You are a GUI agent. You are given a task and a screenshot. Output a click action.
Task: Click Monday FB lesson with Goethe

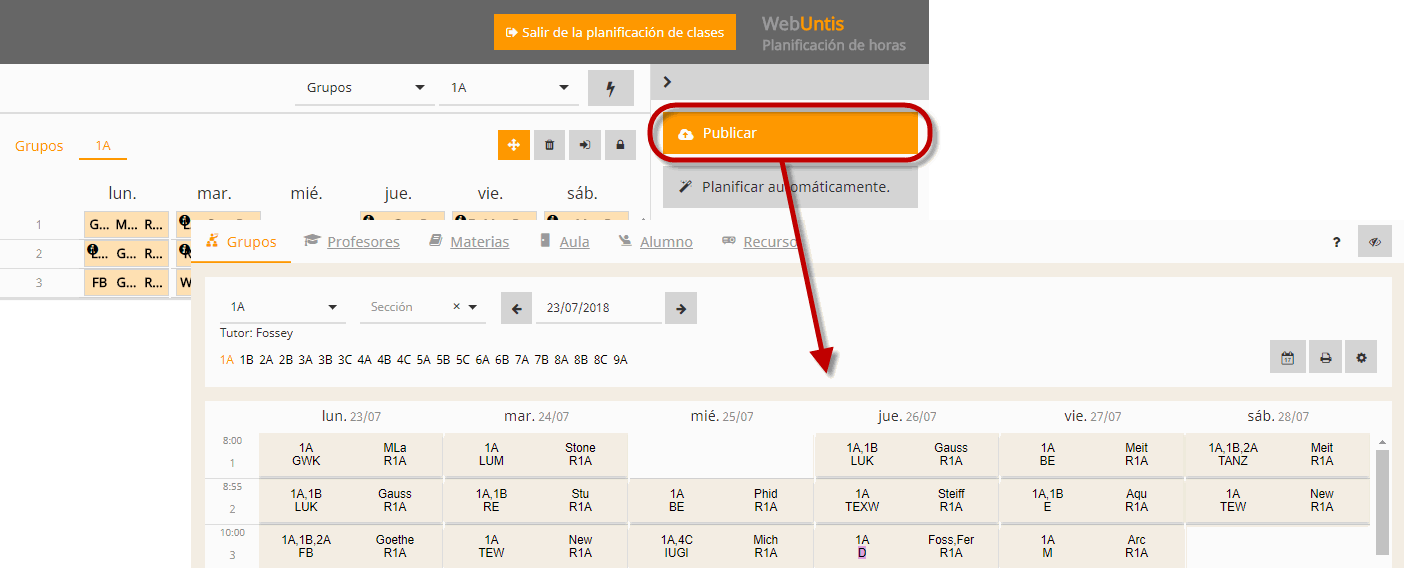(x=350, y=547)
